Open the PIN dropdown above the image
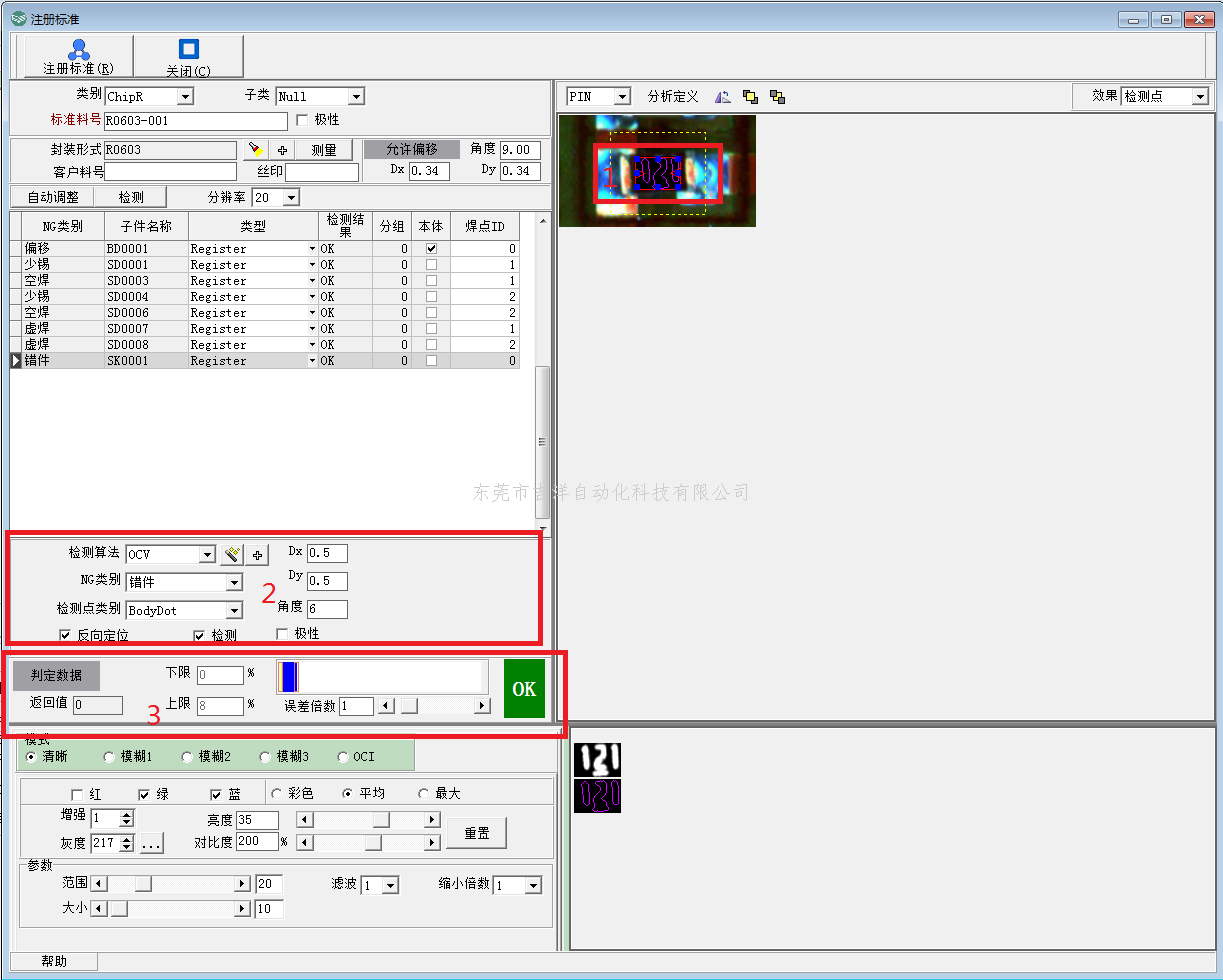Image resolution: width=1223 pixels, height=980 pixels. click(622, 97)
